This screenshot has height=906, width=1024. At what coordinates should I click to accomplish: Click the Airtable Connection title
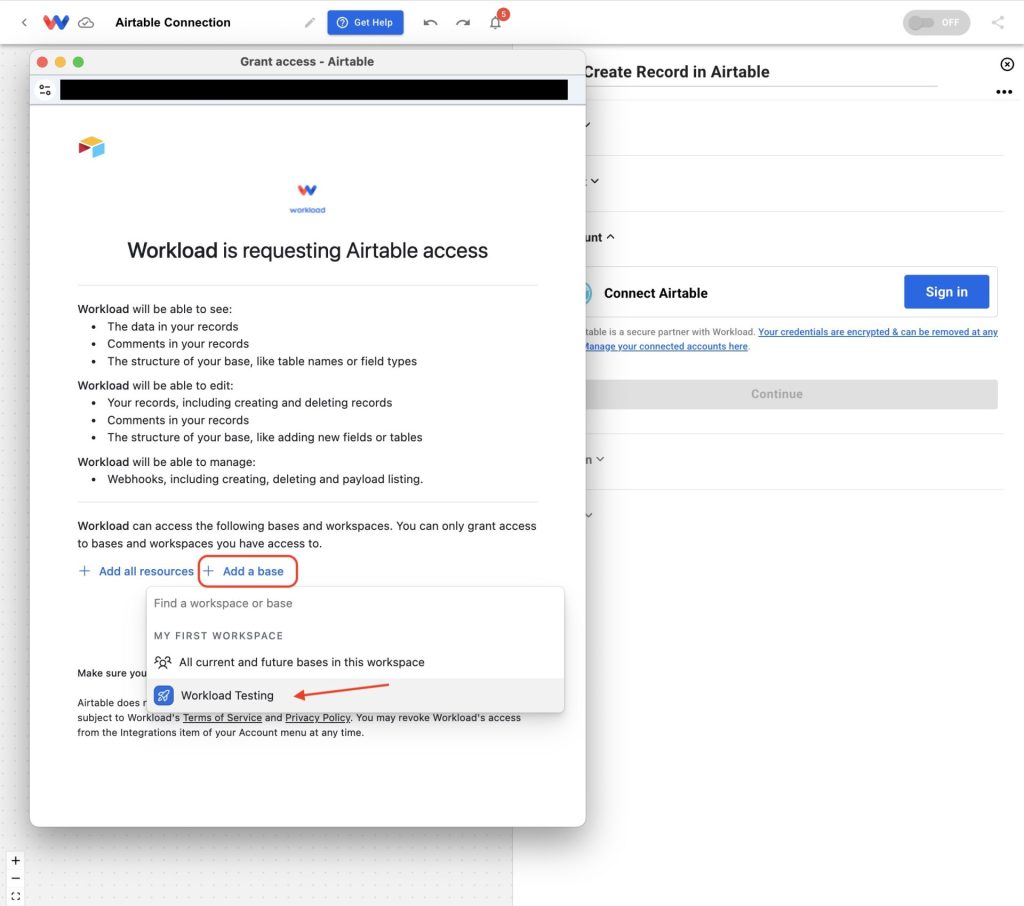pyautogui.click(x=173, y=22)
